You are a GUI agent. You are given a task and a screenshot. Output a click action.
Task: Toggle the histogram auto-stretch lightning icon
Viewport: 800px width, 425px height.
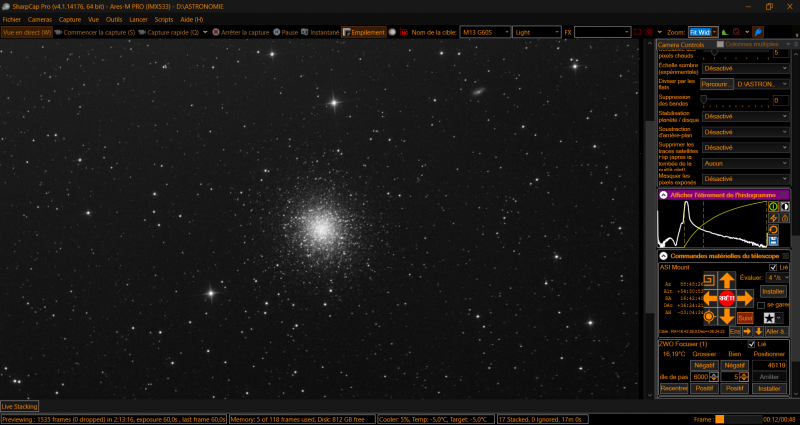click(x=773, y=218)
